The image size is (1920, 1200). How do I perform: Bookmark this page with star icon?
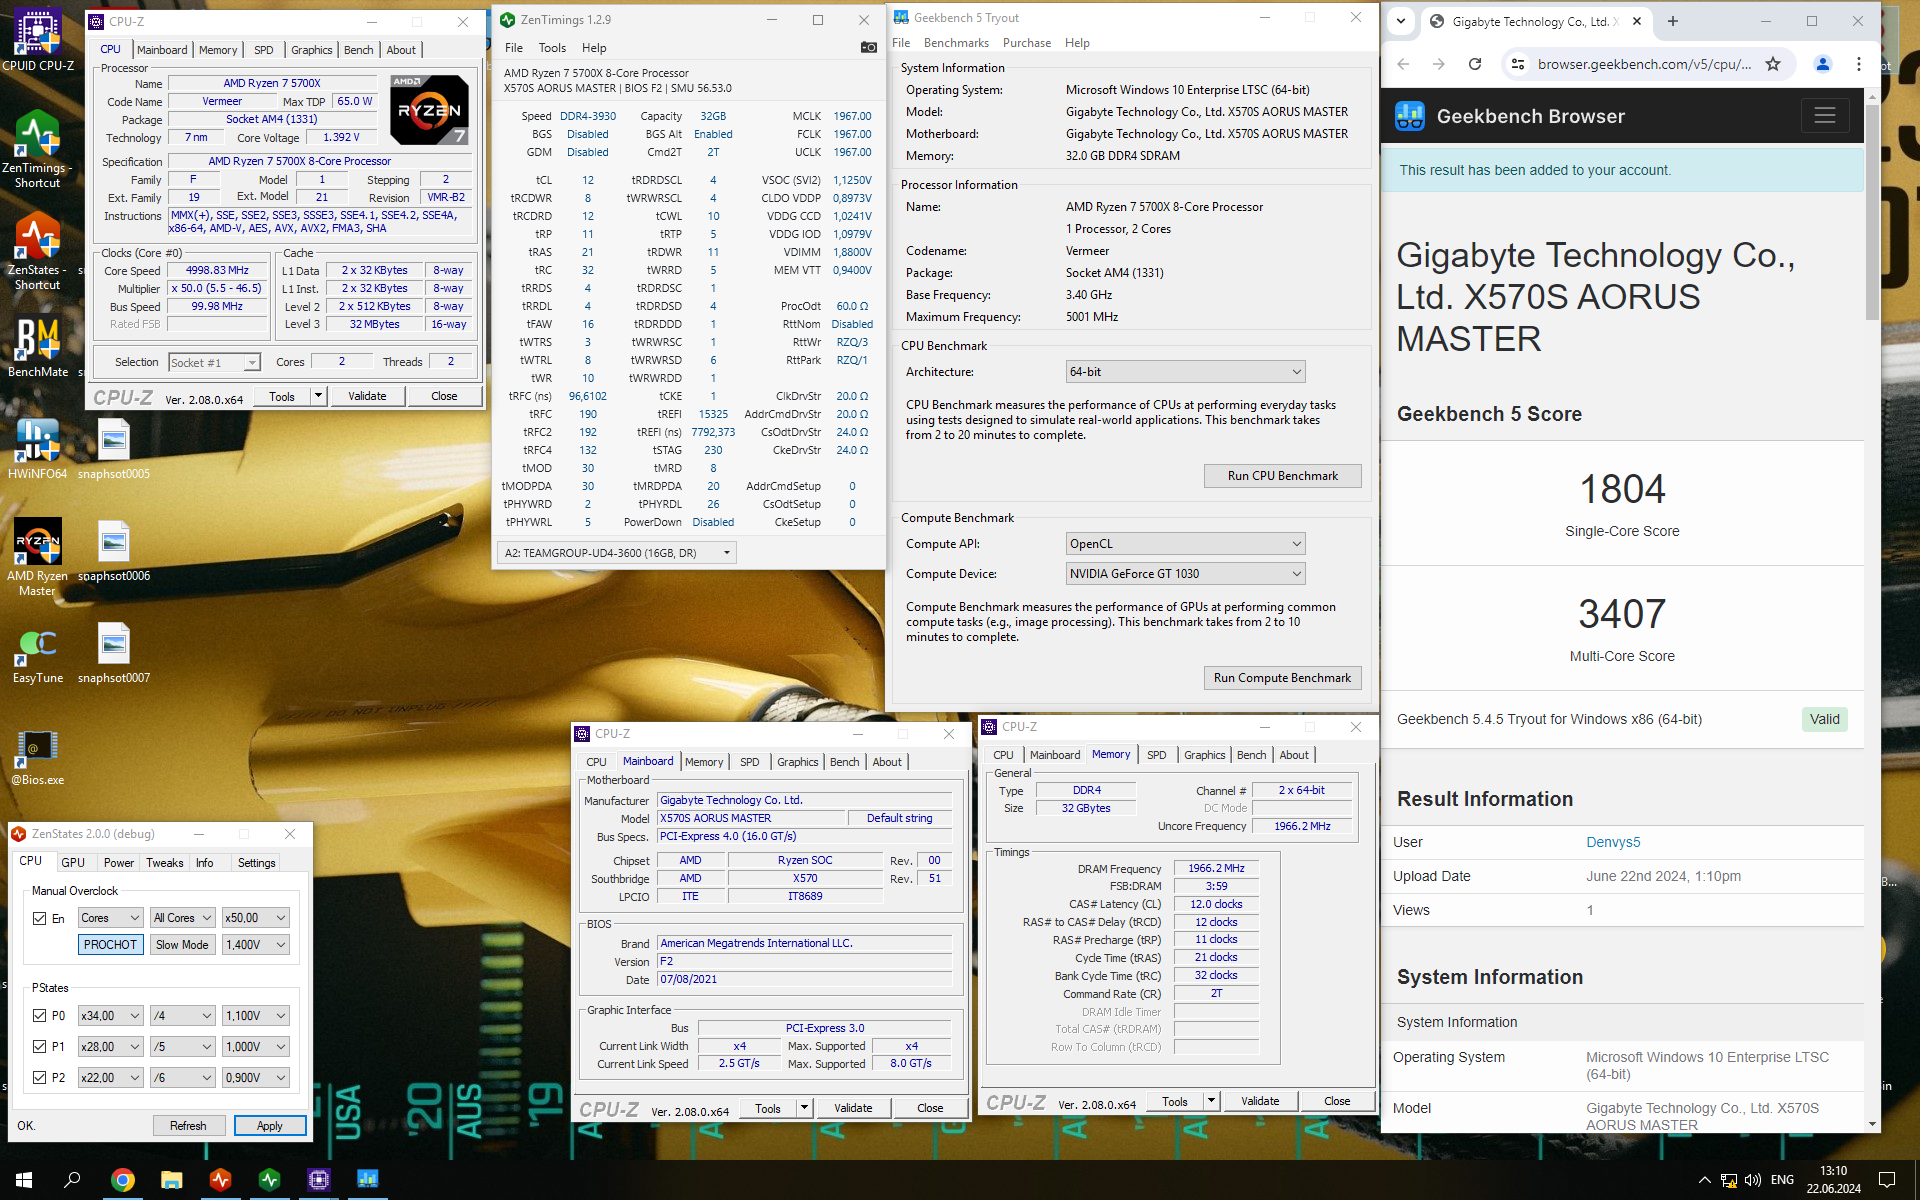pyautogui.click(x=1773, y=64)
